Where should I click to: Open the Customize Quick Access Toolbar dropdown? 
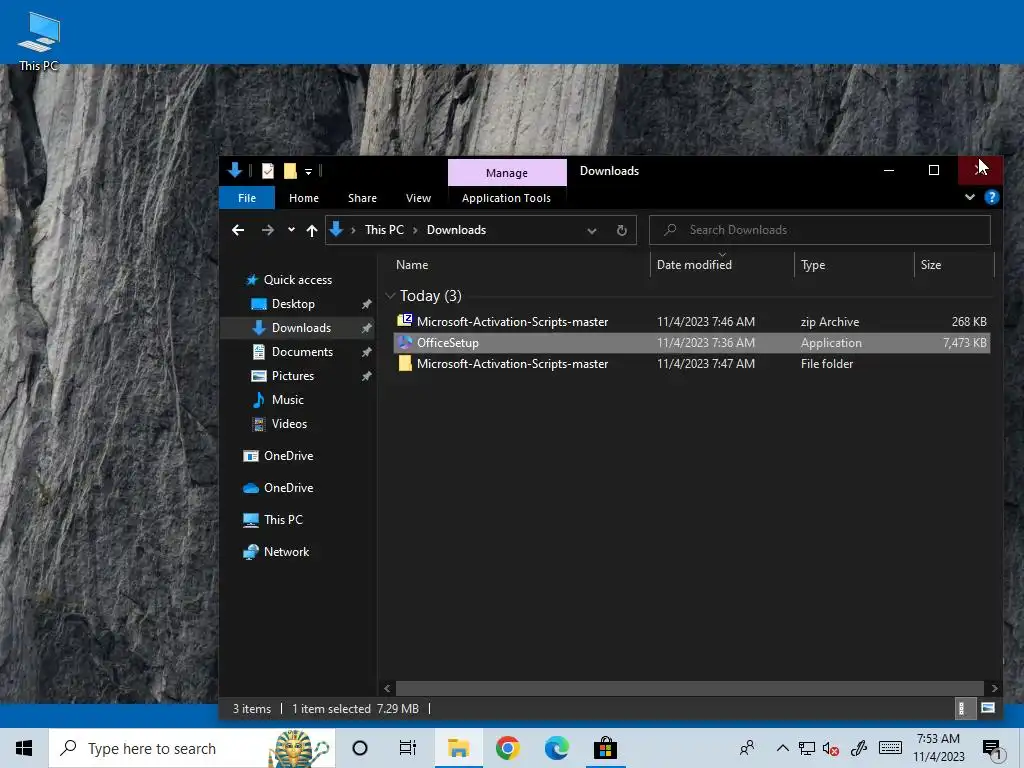click(308, 172)
